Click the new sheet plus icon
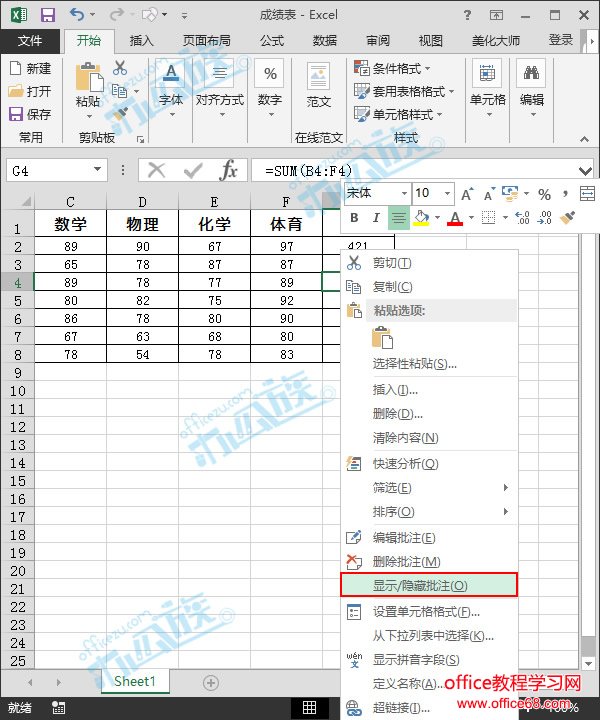 [211, 683]
